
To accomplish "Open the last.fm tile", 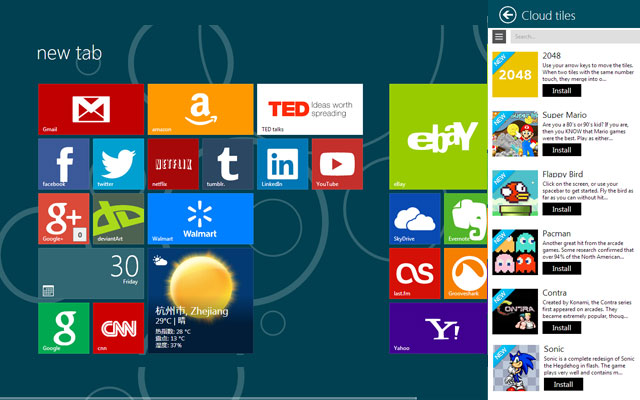I will (x=415, y=273).
